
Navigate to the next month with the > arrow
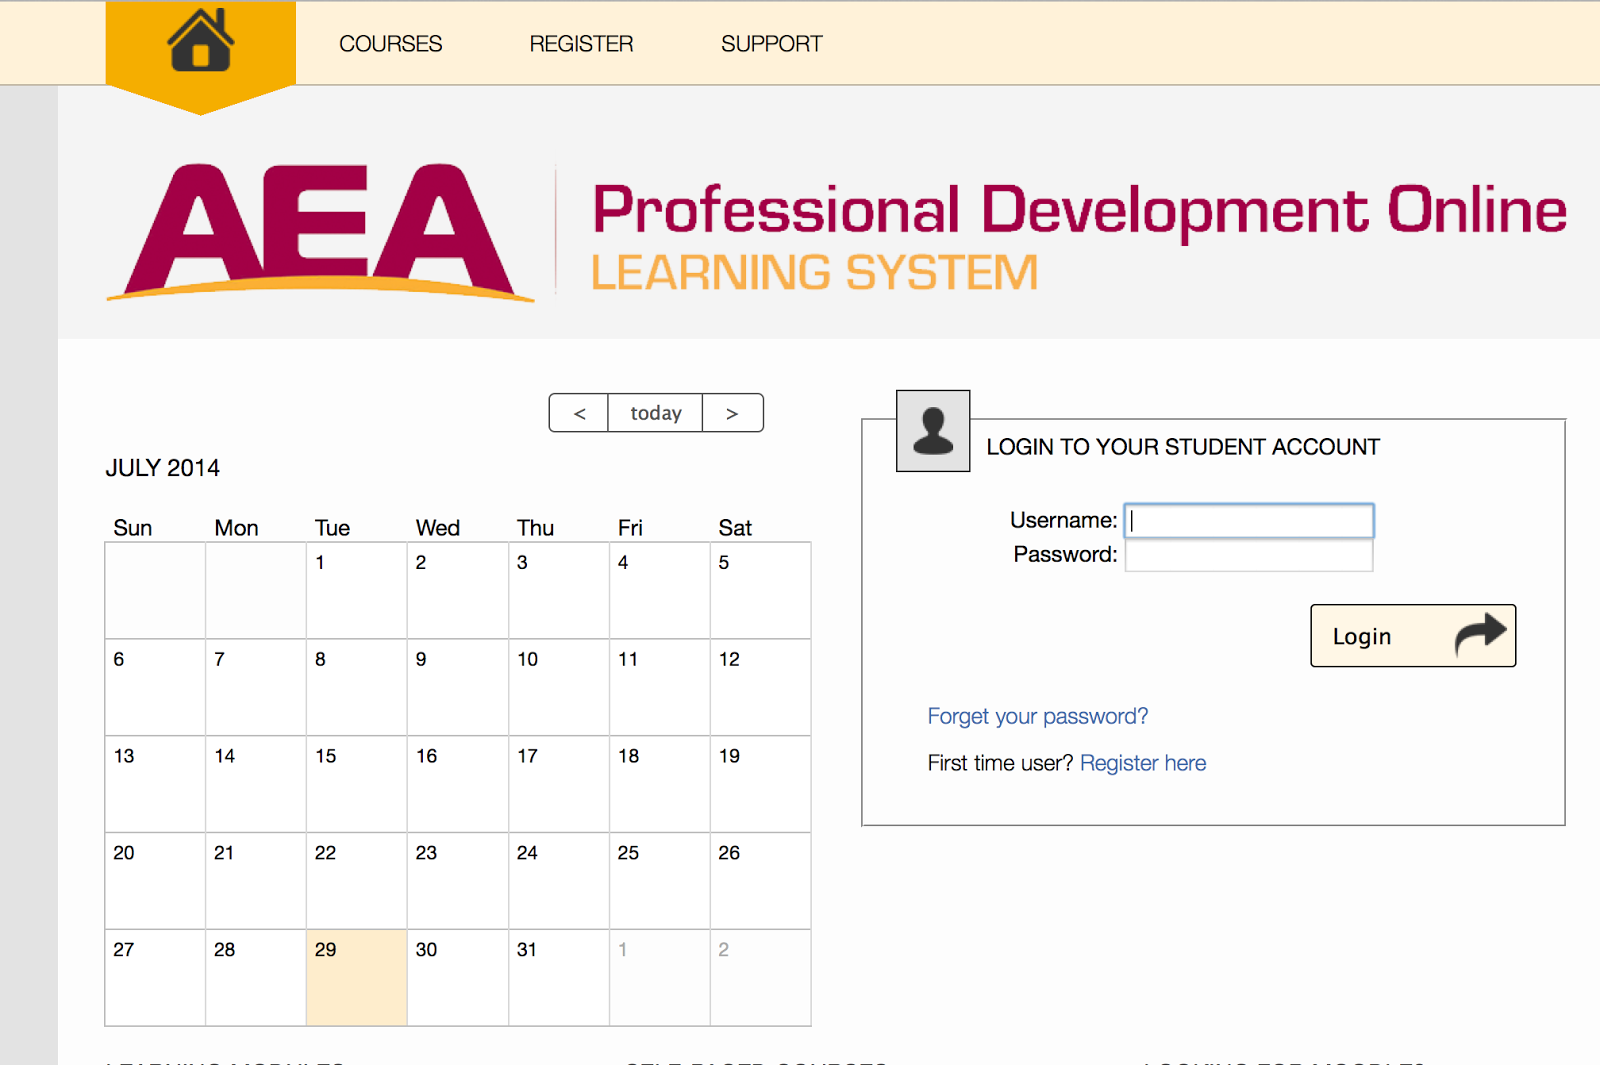pos(733,412)
